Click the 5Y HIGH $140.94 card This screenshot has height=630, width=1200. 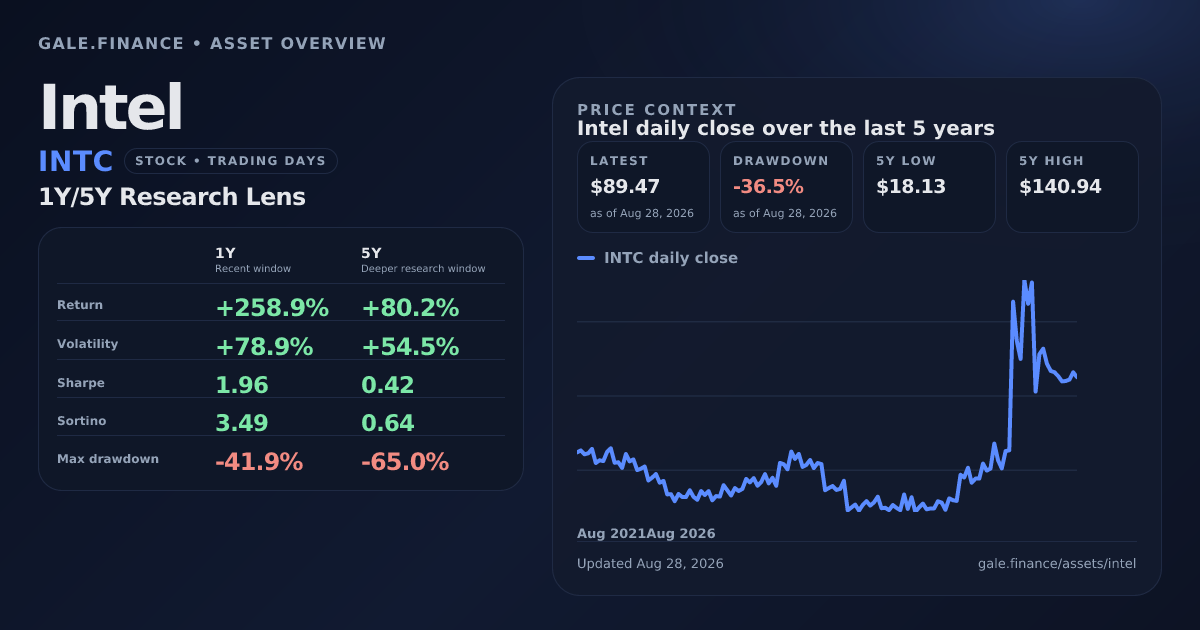(x=1072, y=187)
